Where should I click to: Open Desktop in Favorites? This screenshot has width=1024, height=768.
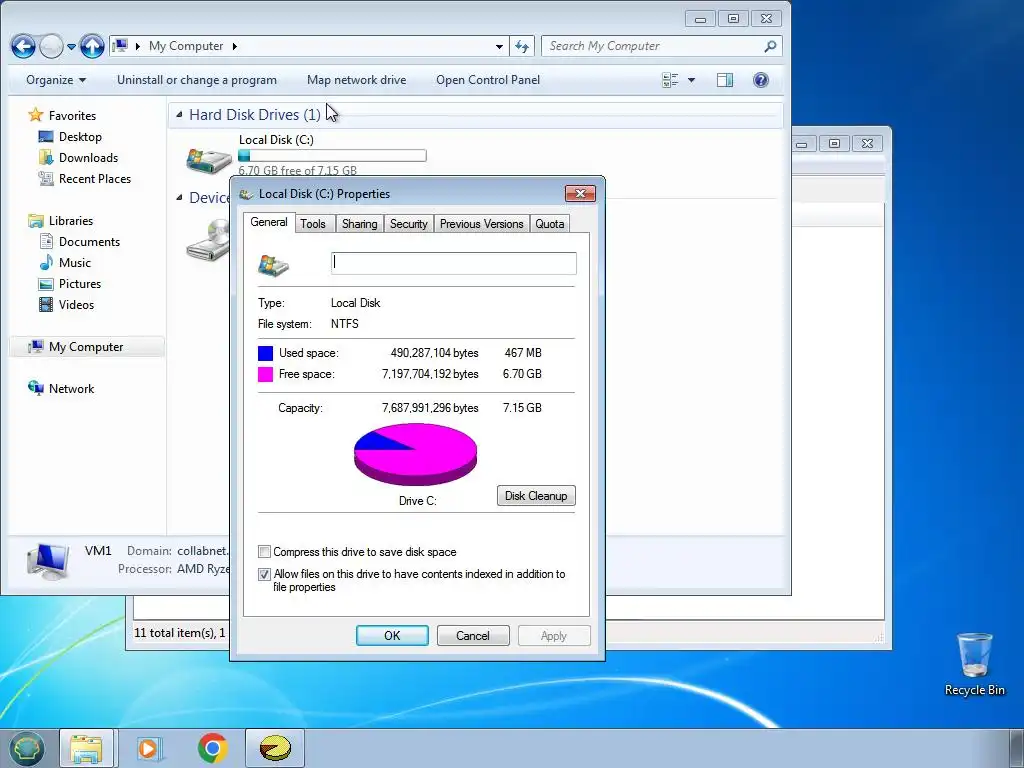[x=80, y=136]
